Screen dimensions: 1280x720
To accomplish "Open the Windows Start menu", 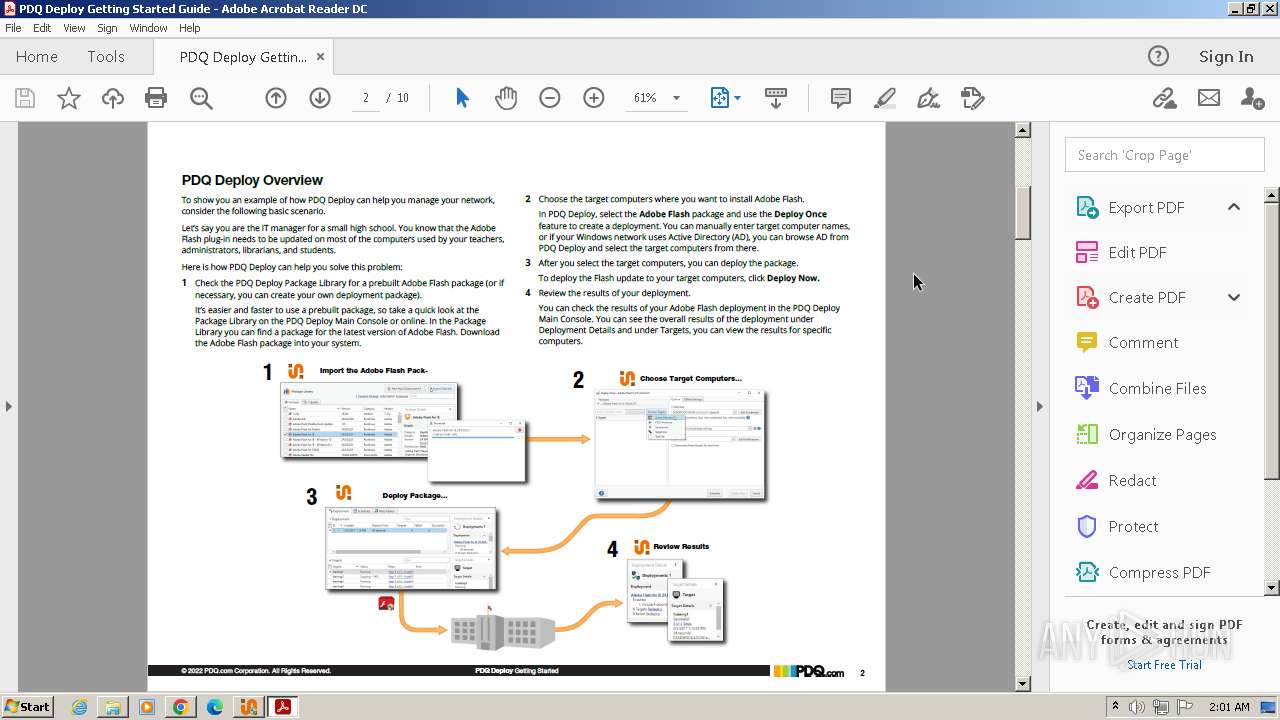I will (x=27, y=706).
